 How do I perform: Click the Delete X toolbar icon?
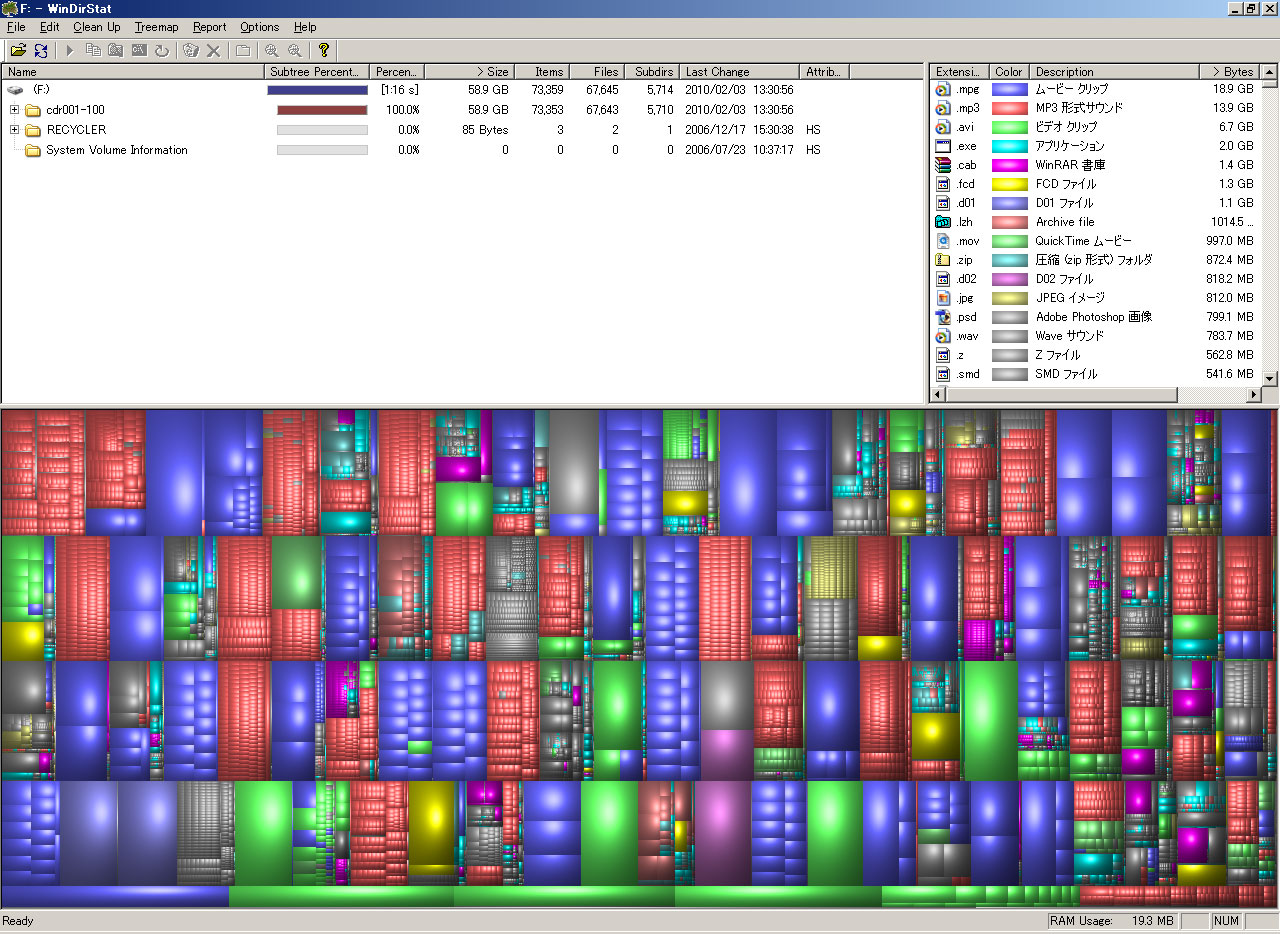(x=213, y=50)
